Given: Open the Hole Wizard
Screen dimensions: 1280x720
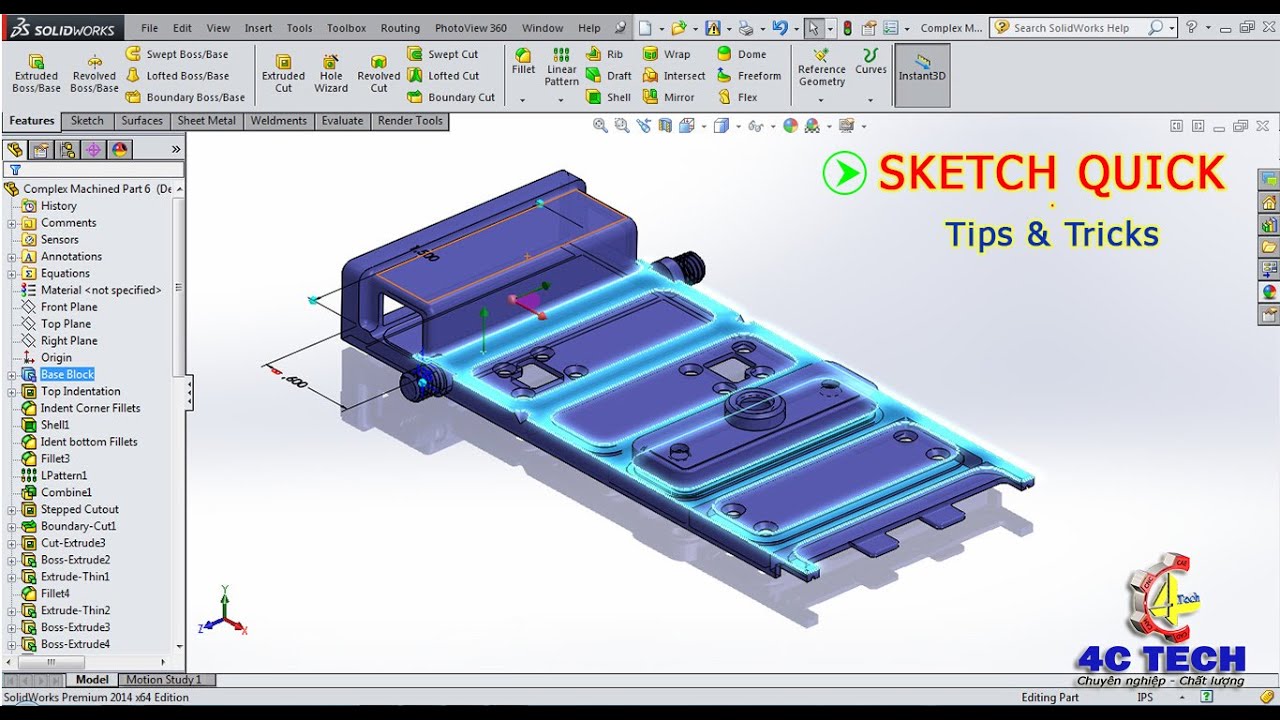Looking at the screenshot, I should tap(331, 75).
